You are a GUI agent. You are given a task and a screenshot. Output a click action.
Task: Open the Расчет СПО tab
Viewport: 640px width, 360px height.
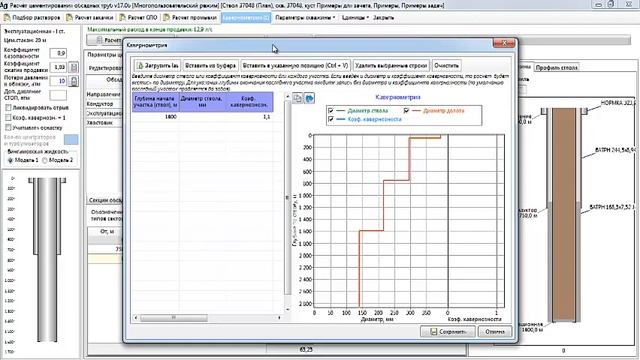[138, 18]
